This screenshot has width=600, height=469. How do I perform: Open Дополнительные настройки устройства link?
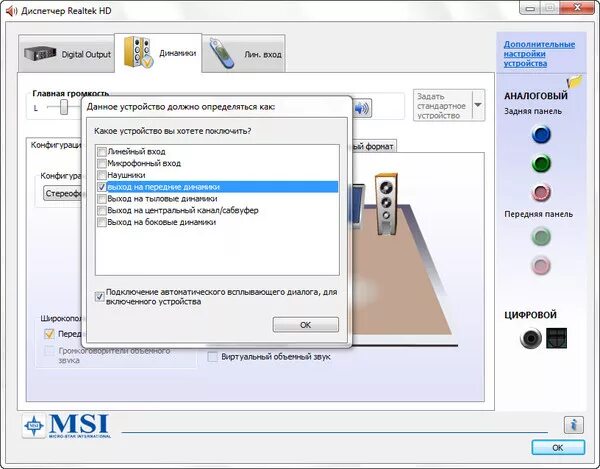539,54
